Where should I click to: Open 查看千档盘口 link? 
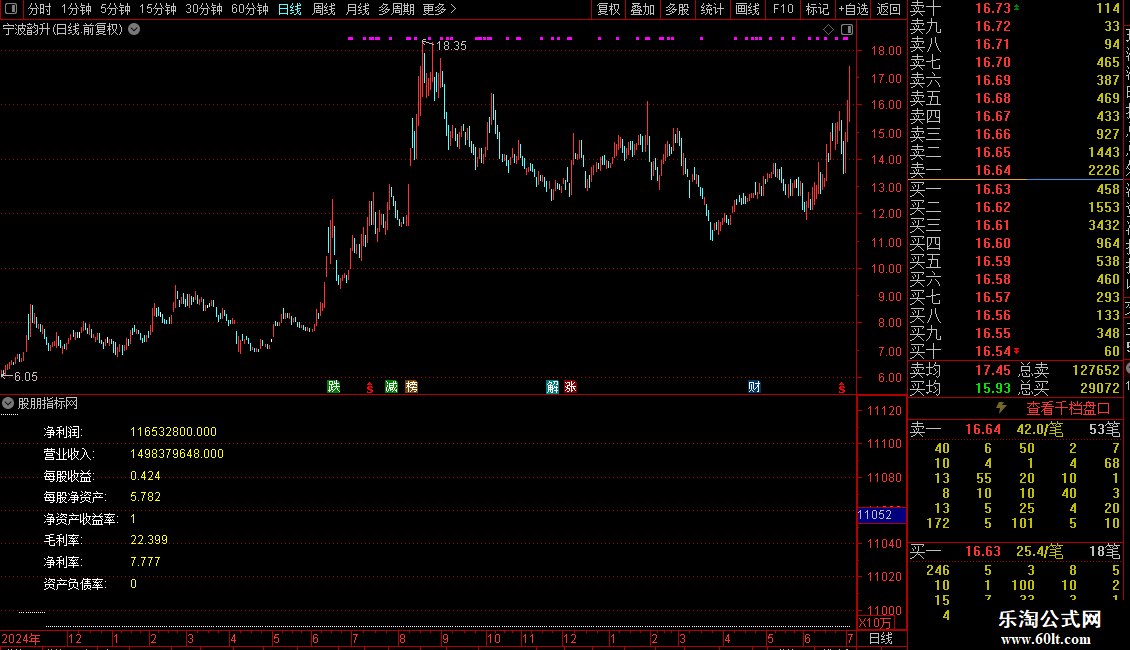[x=1068, y=409]
